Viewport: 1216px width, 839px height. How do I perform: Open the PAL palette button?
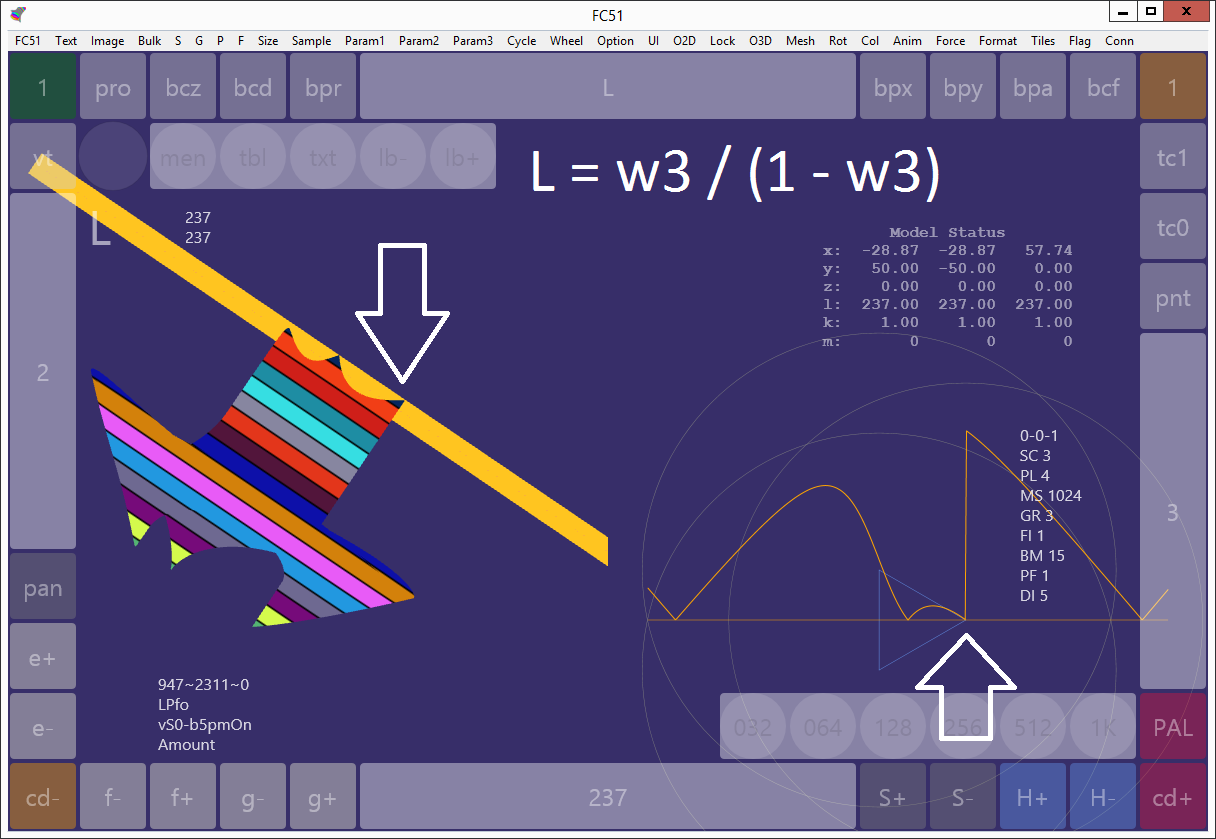[x=1173, y=727]
